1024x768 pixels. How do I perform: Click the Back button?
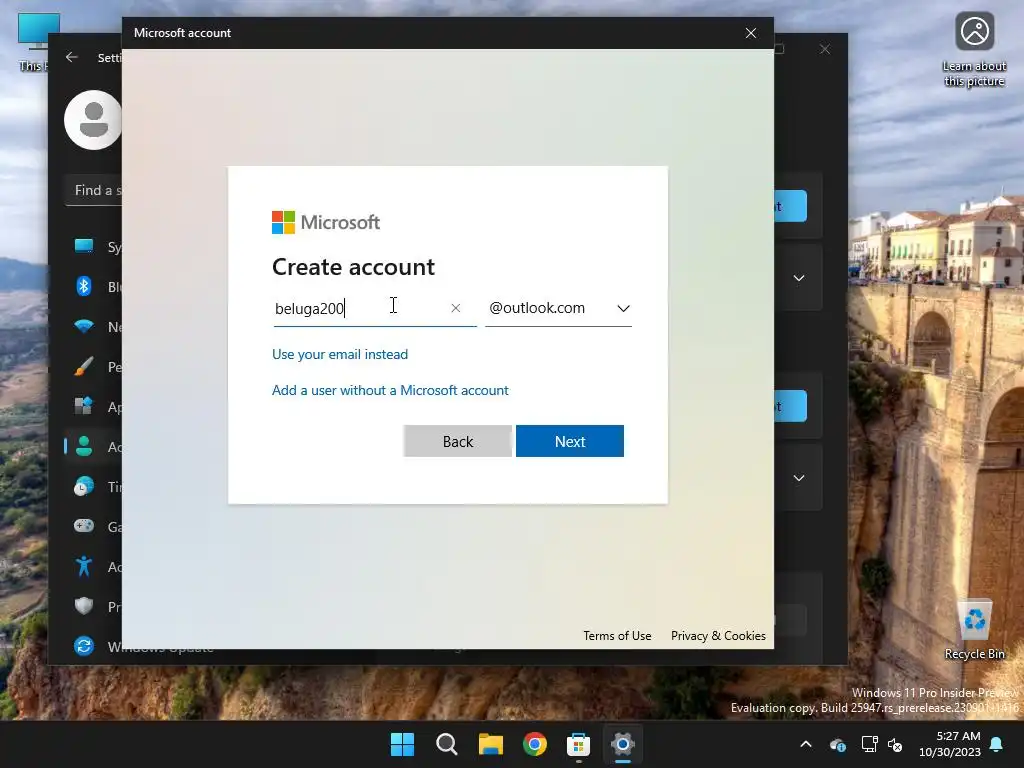(x=458, y=441)
